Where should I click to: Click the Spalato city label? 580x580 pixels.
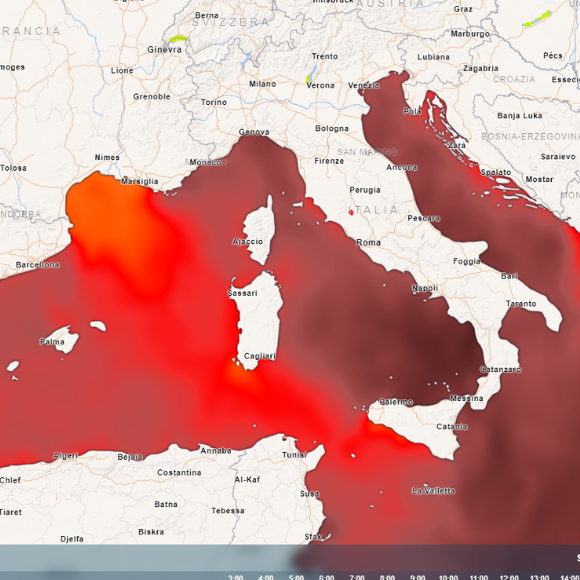coord(496,172)
